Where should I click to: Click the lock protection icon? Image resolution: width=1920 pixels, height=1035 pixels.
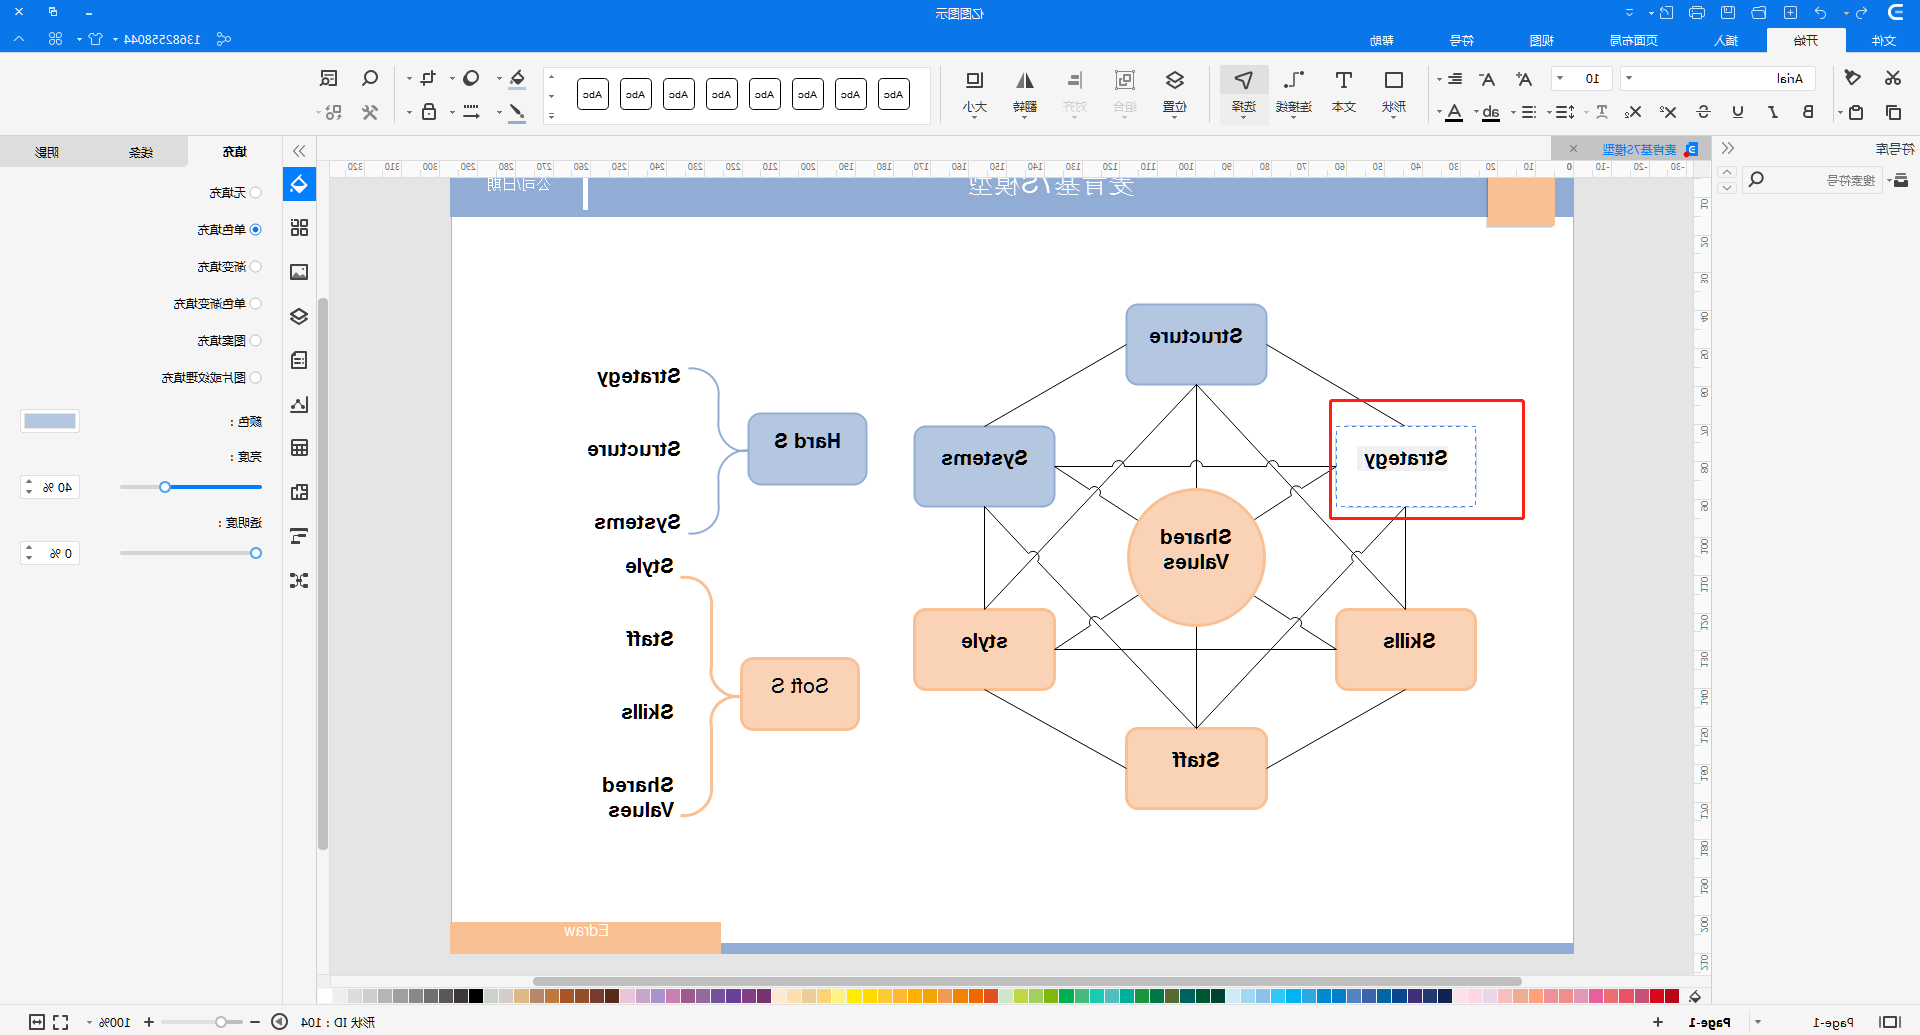(429, 112)
